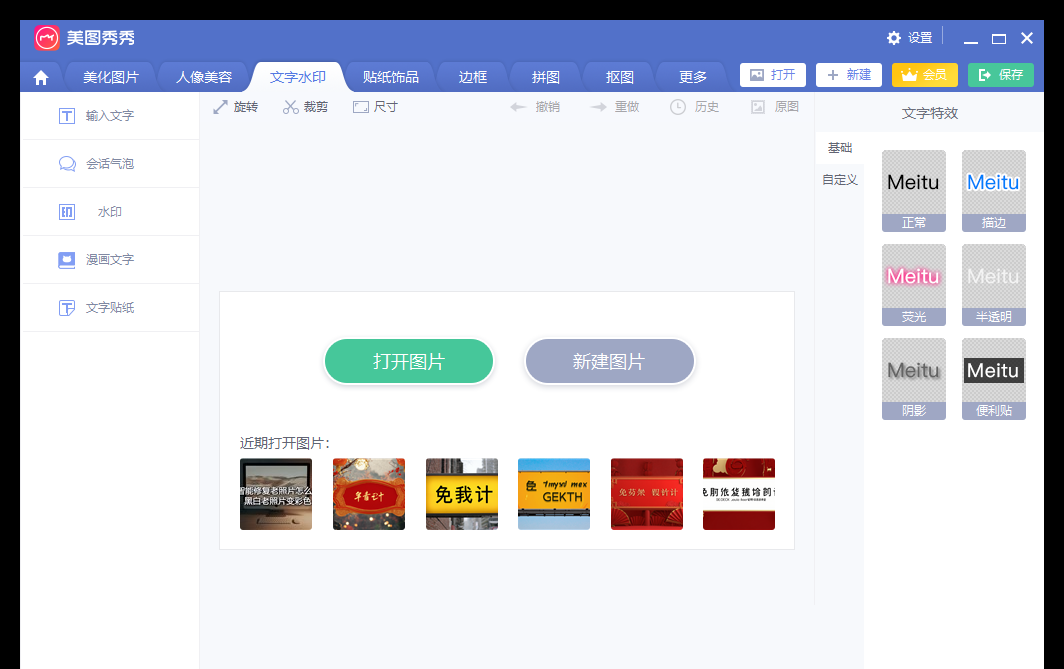Click the 新建 new button in header
This screenshot has height=669, width=1064.
849,75
